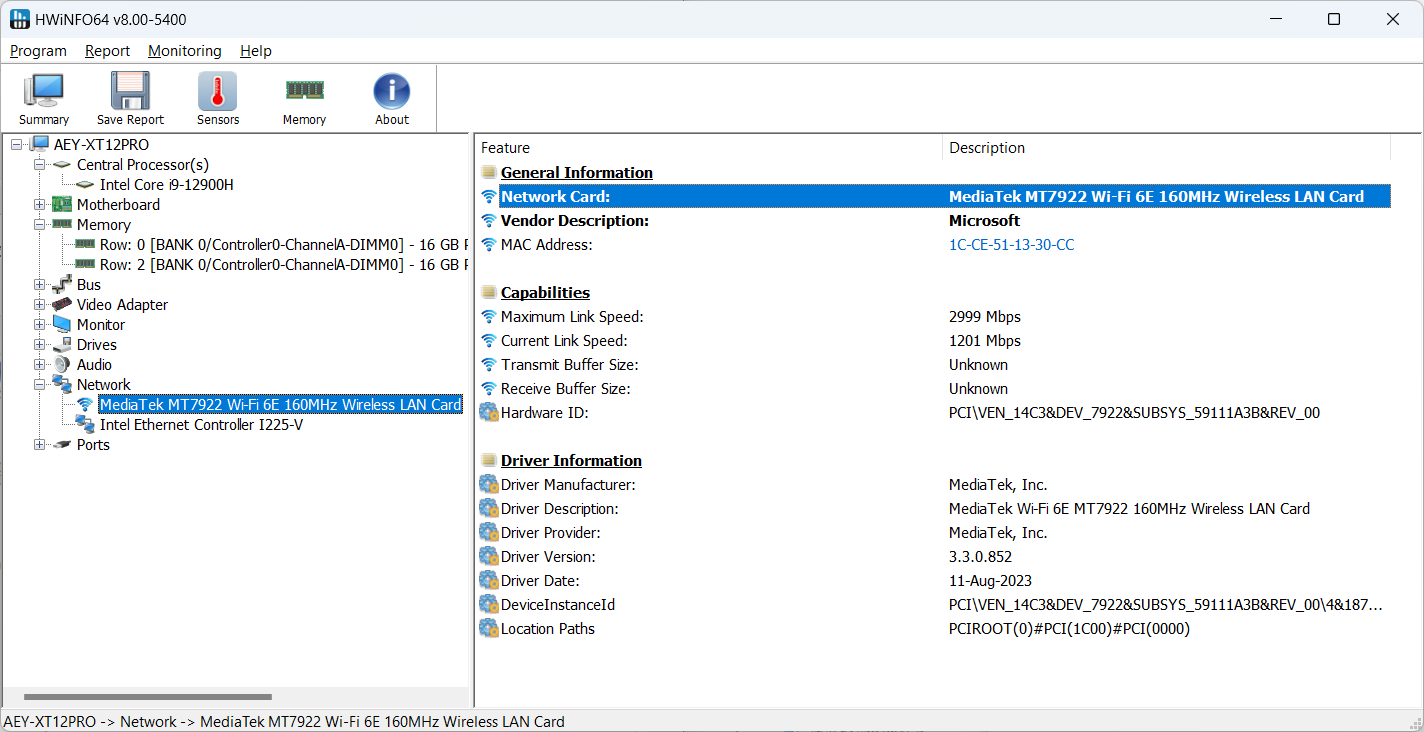Expand the Audio node
1424x732 pixels.
click(40, 365)
